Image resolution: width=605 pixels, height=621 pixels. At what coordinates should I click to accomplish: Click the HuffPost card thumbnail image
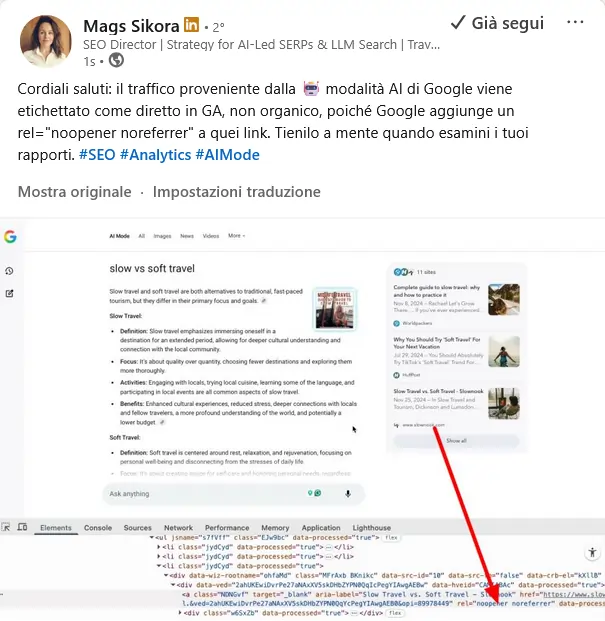click(504, 351)
